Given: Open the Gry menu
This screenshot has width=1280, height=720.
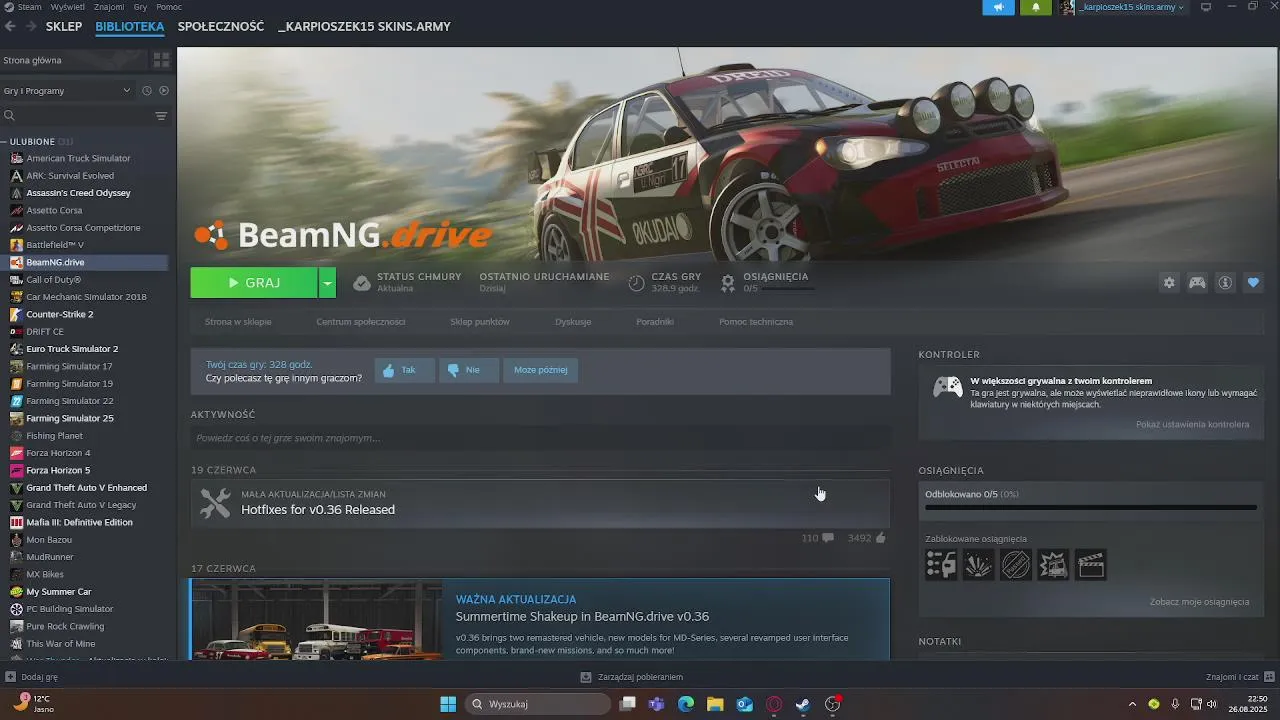Looking at the screenshot, I should click(141, 7).
